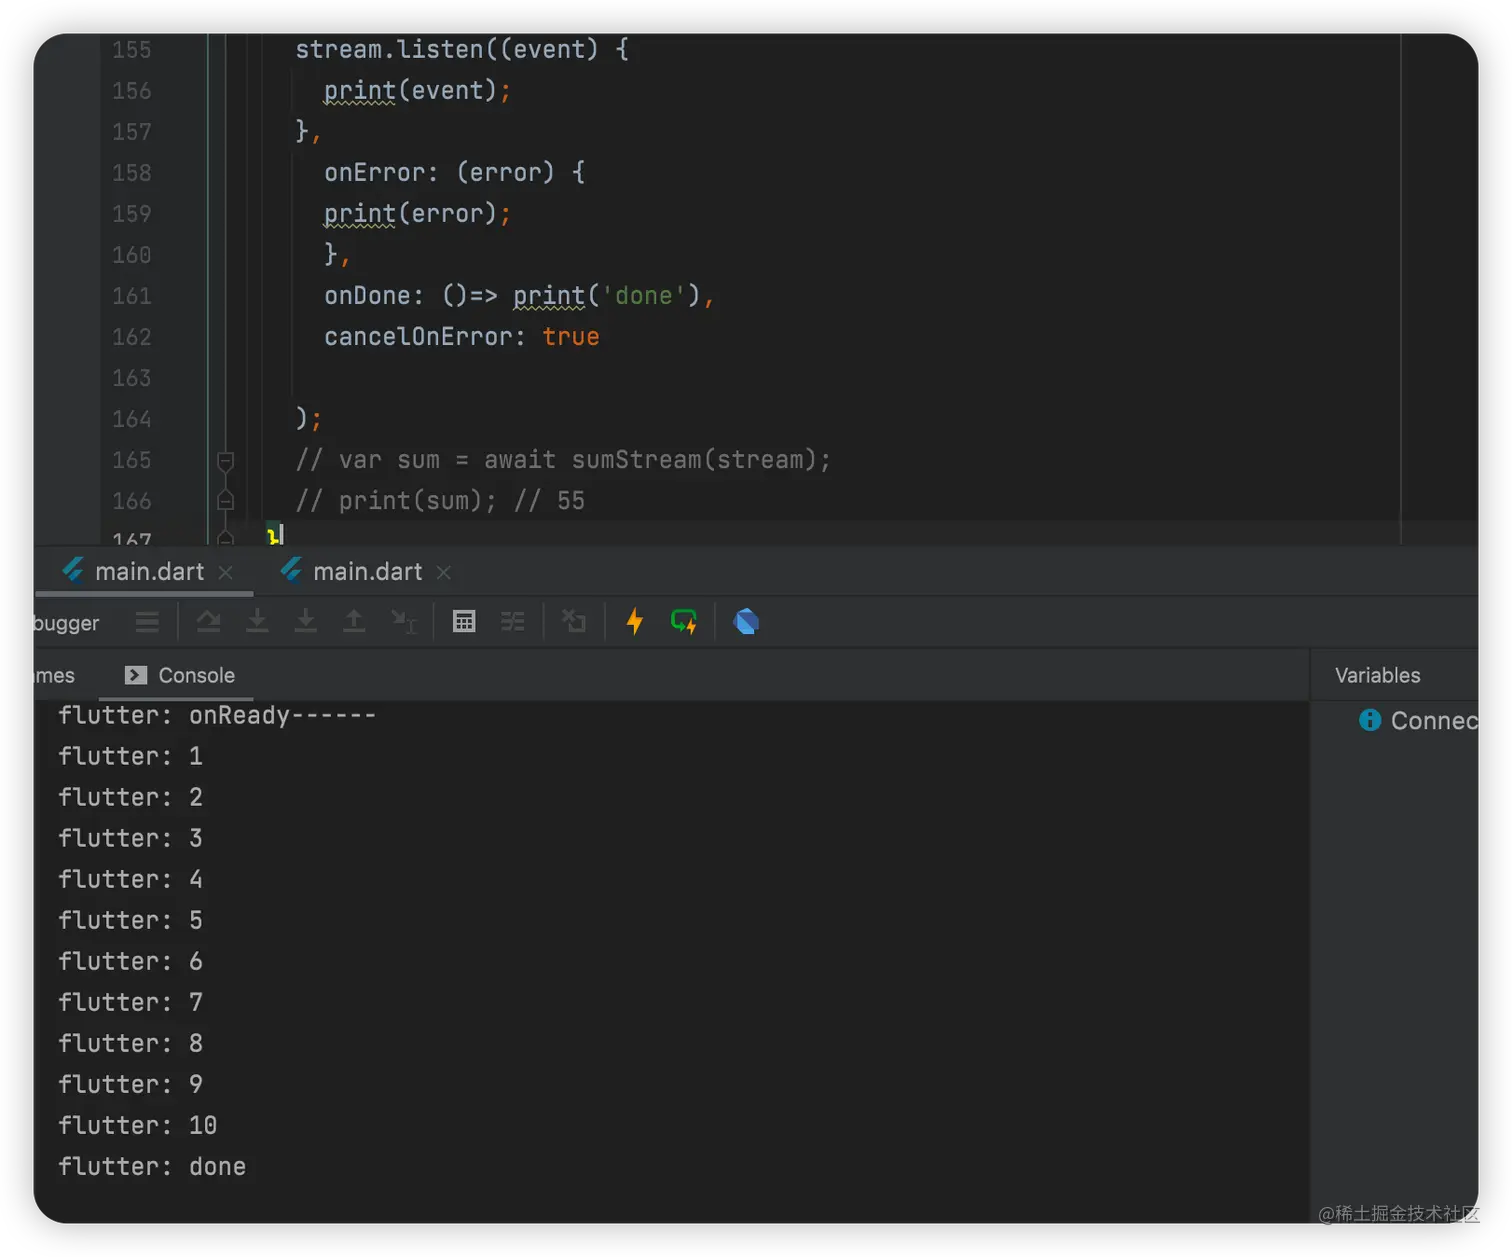Image resolution: width=1512 pixels, height=1257 pixels.
Task: Click console line 'flutter: 5'
Action: (130, 920)
